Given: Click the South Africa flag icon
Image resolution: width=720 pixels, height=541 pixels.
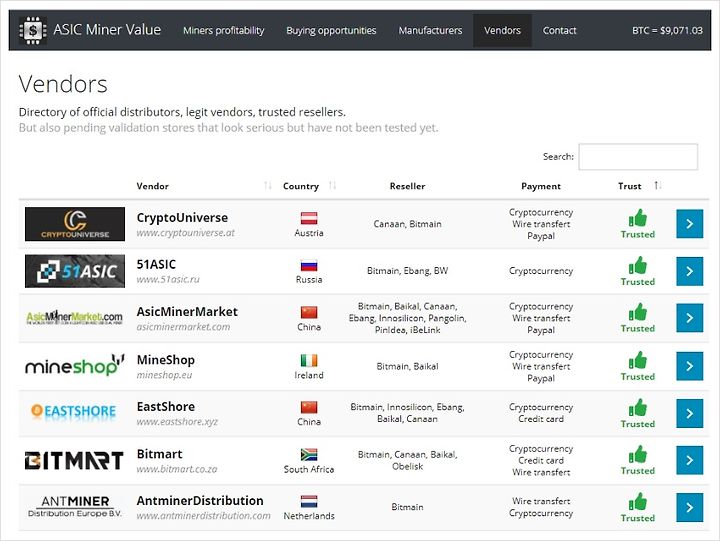Looking at the screenshot, I should 309,455.
